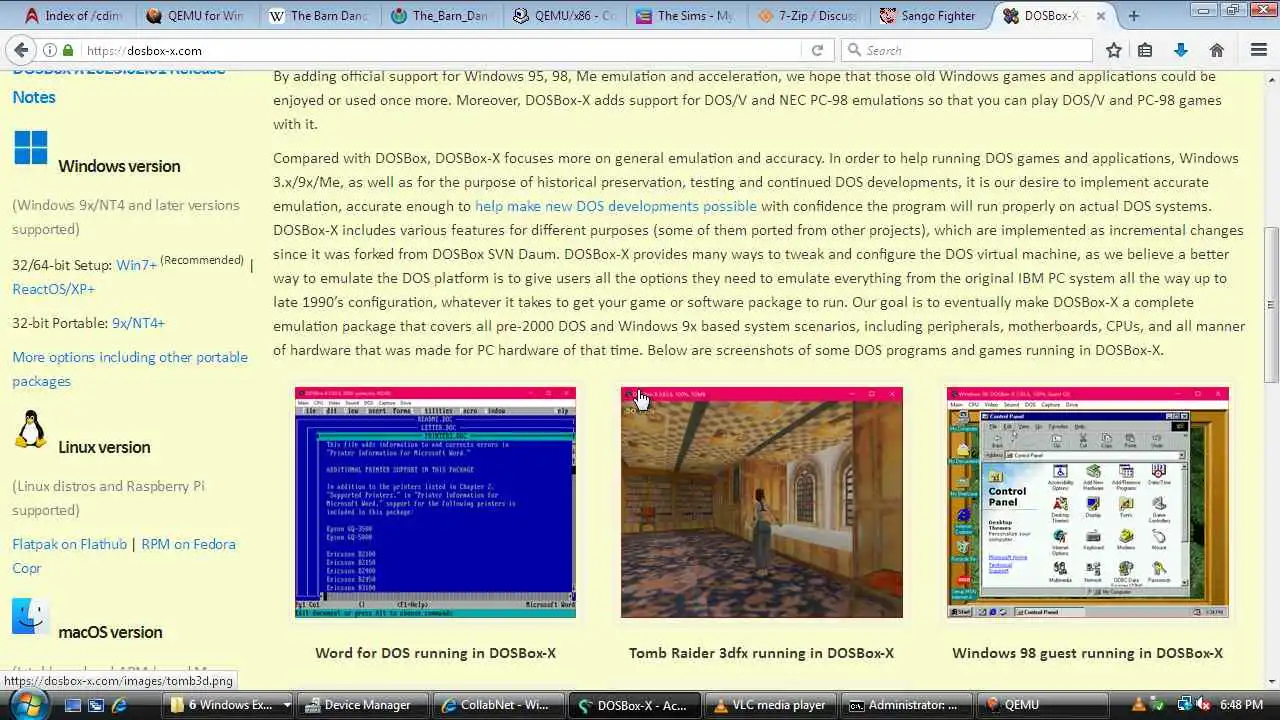The height and width of the screenshot is (720, 1280).
Task: Click the green padlock security icon
Action: click(x=67, y=50)
